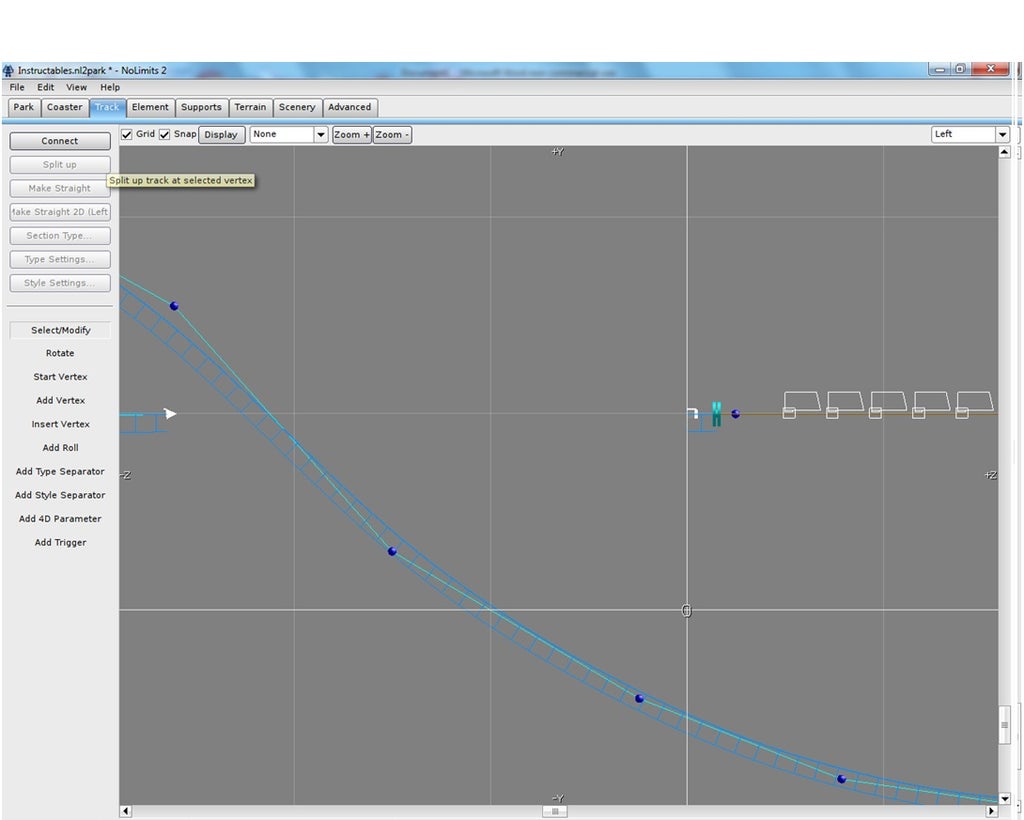Choose the Add Roll tool
The width and height of the screenshot is (1024, 820).
coord(60,448)
